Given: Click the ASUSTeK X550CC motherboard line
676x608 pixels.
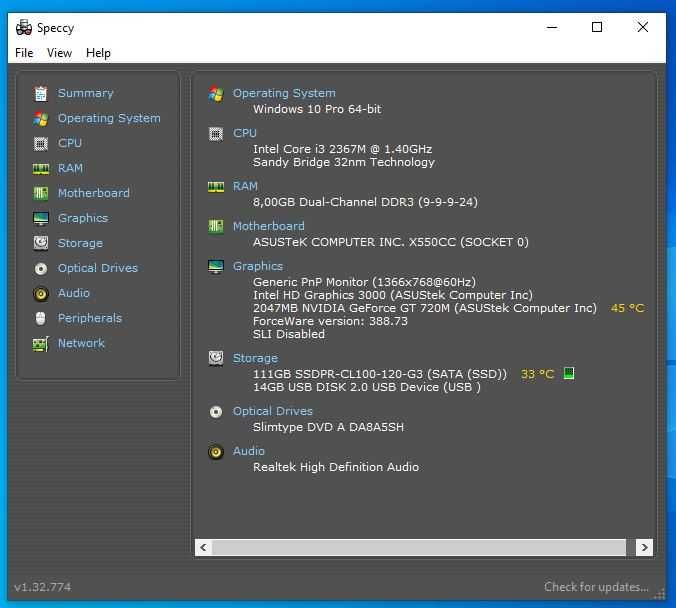Looking at the screenshot, I should click(x=391, y=242).
